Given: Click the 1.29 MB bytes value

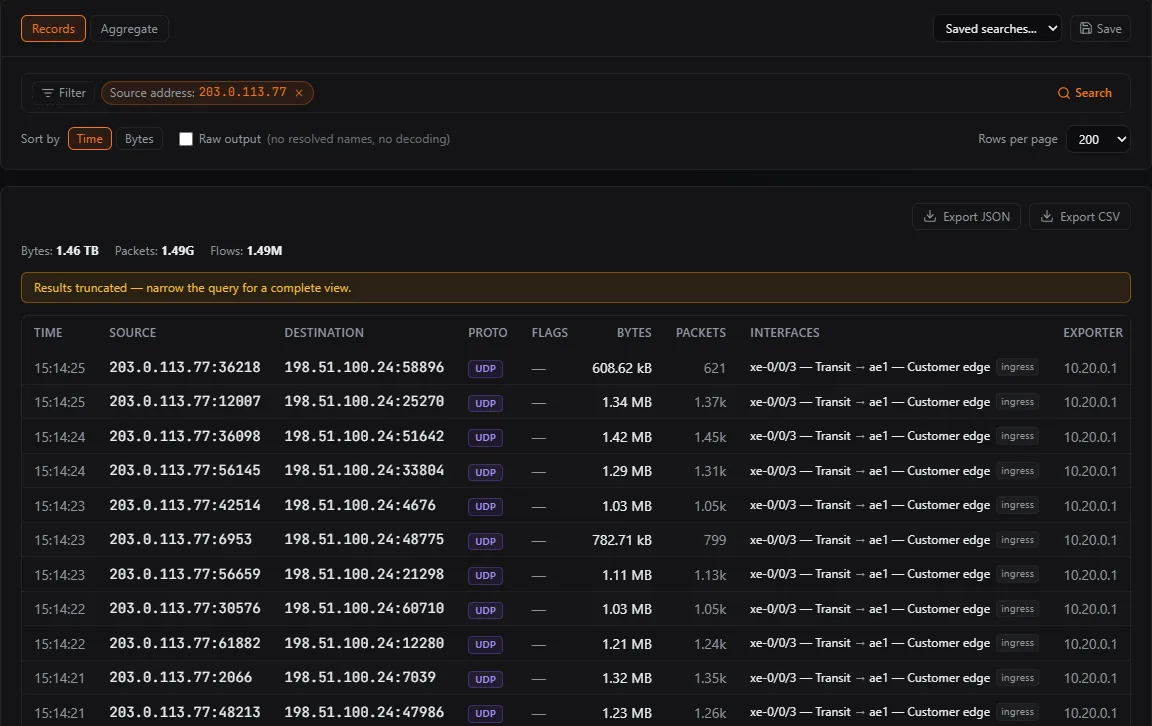Looking at the screenshot, I should coord(627,471).
